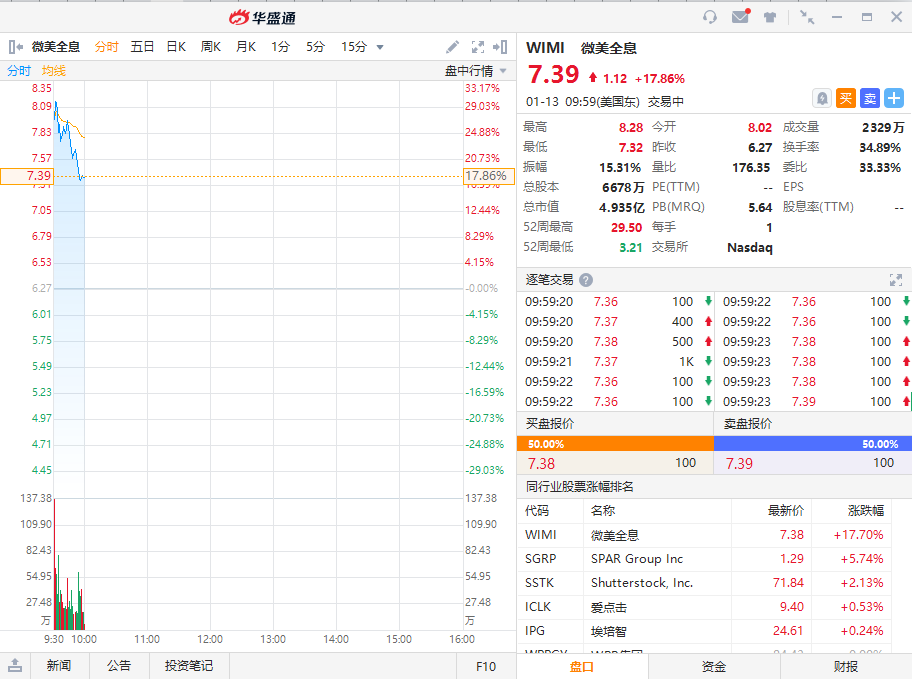Click the 量比 value 176.35

[x=751, y=168]
